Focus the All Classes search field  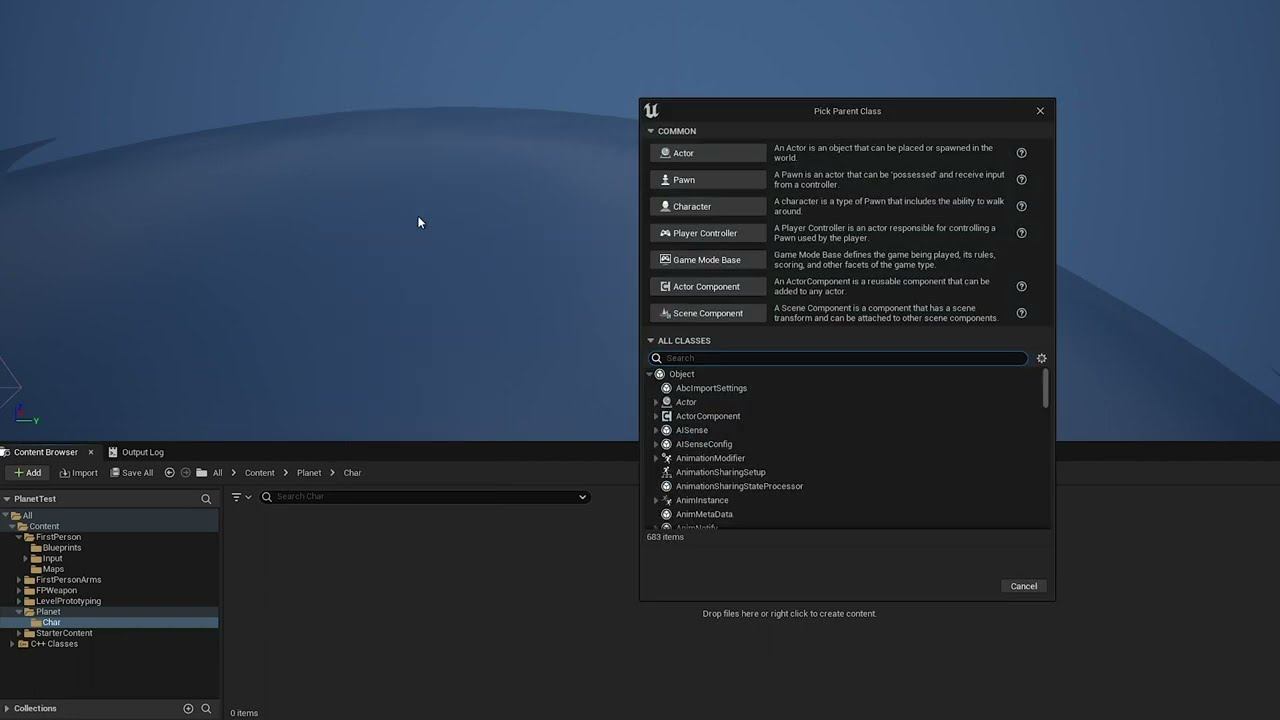coord(838,358)
